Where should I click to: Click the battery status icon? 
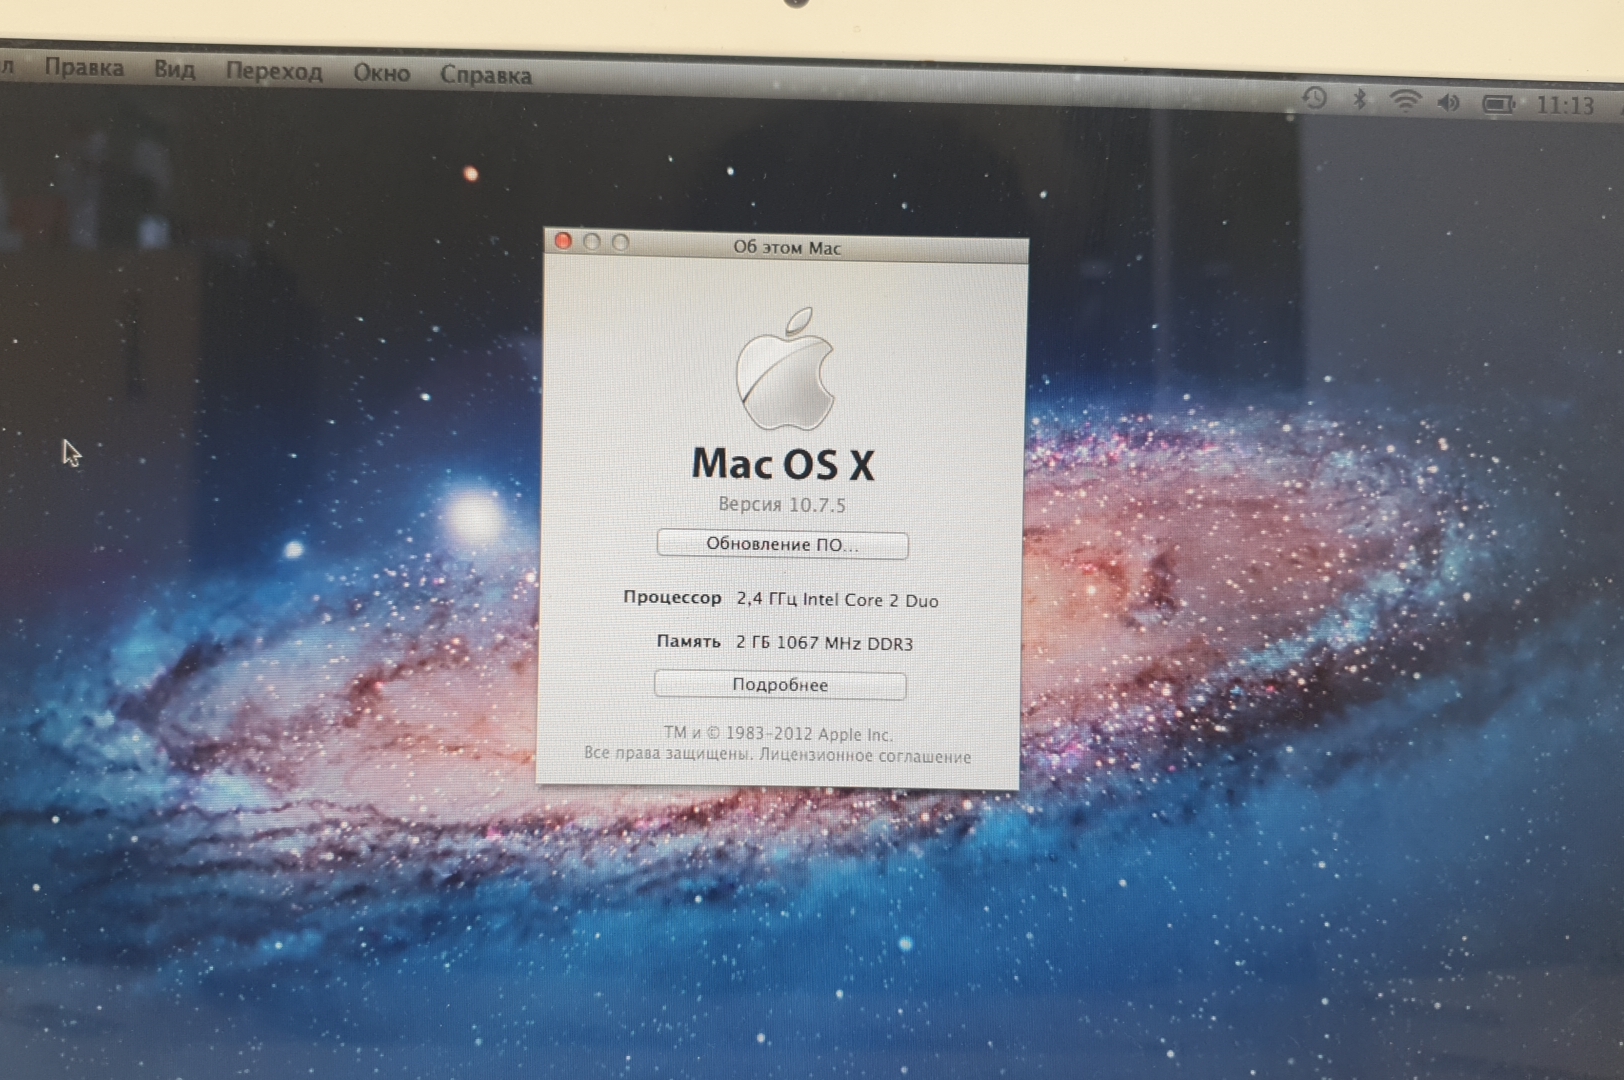click(1498, 104)
